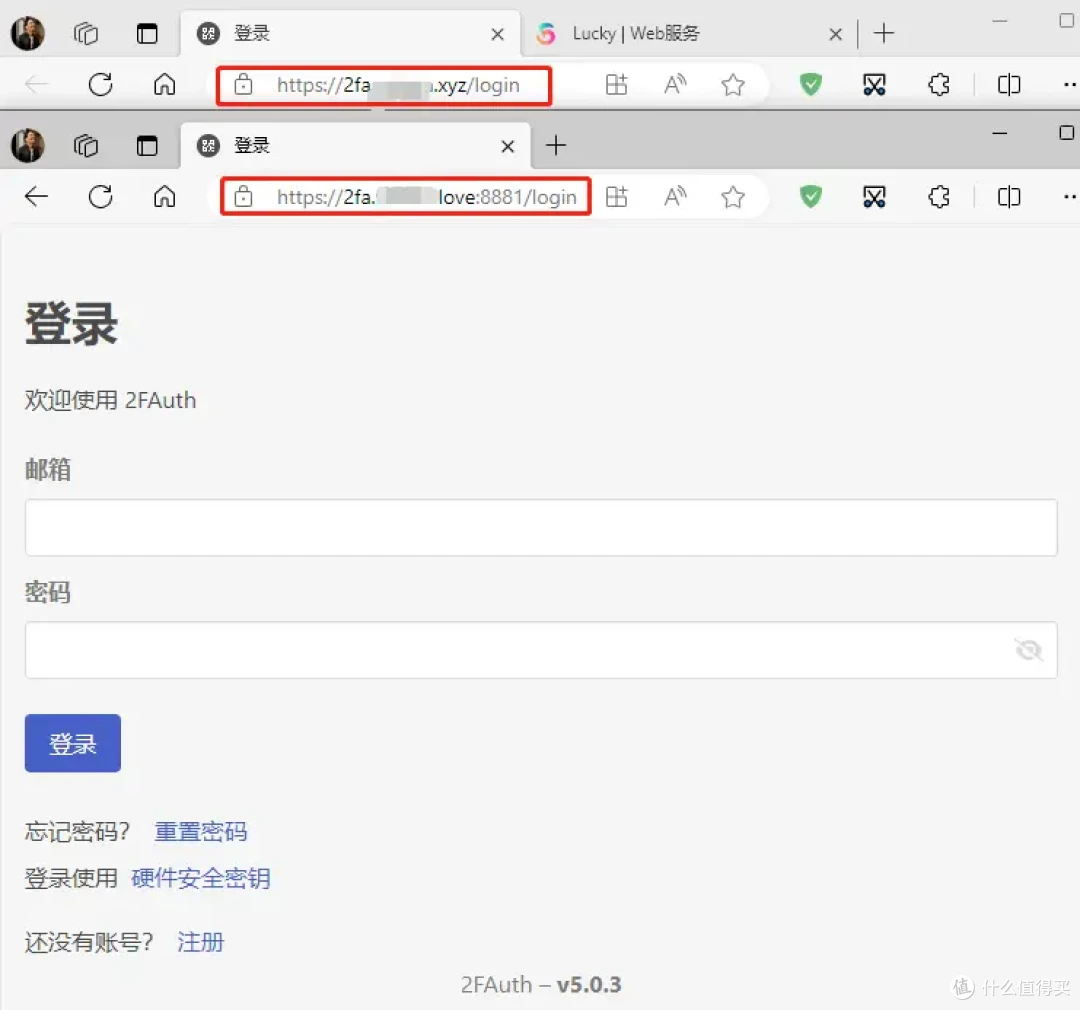Open extensions puzzle icon in front window
The height and width of the screenshot is (1010, 1080).
(939, 197)
